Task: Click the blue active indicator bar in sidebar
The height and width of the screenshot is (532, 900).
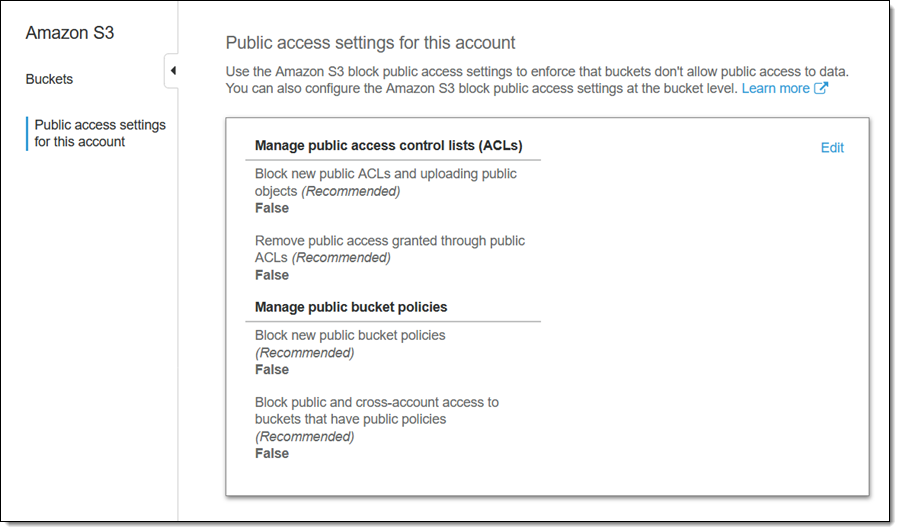Action: pos(27,133)
